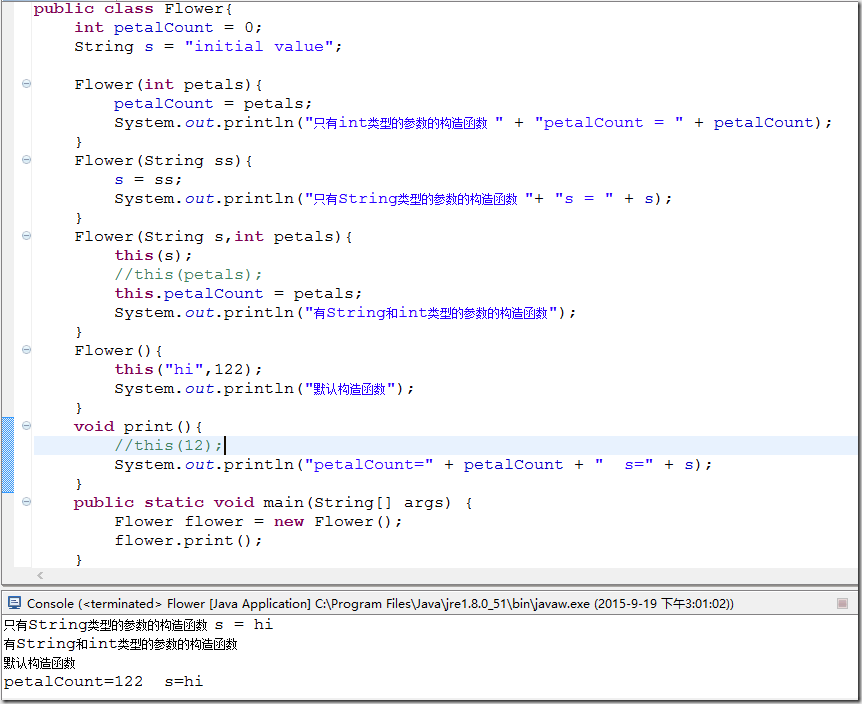Viewport: 862px width, 704px height.
Task: Click the editor horizontal scrollbar left arrow
Action: coord(40,575)
